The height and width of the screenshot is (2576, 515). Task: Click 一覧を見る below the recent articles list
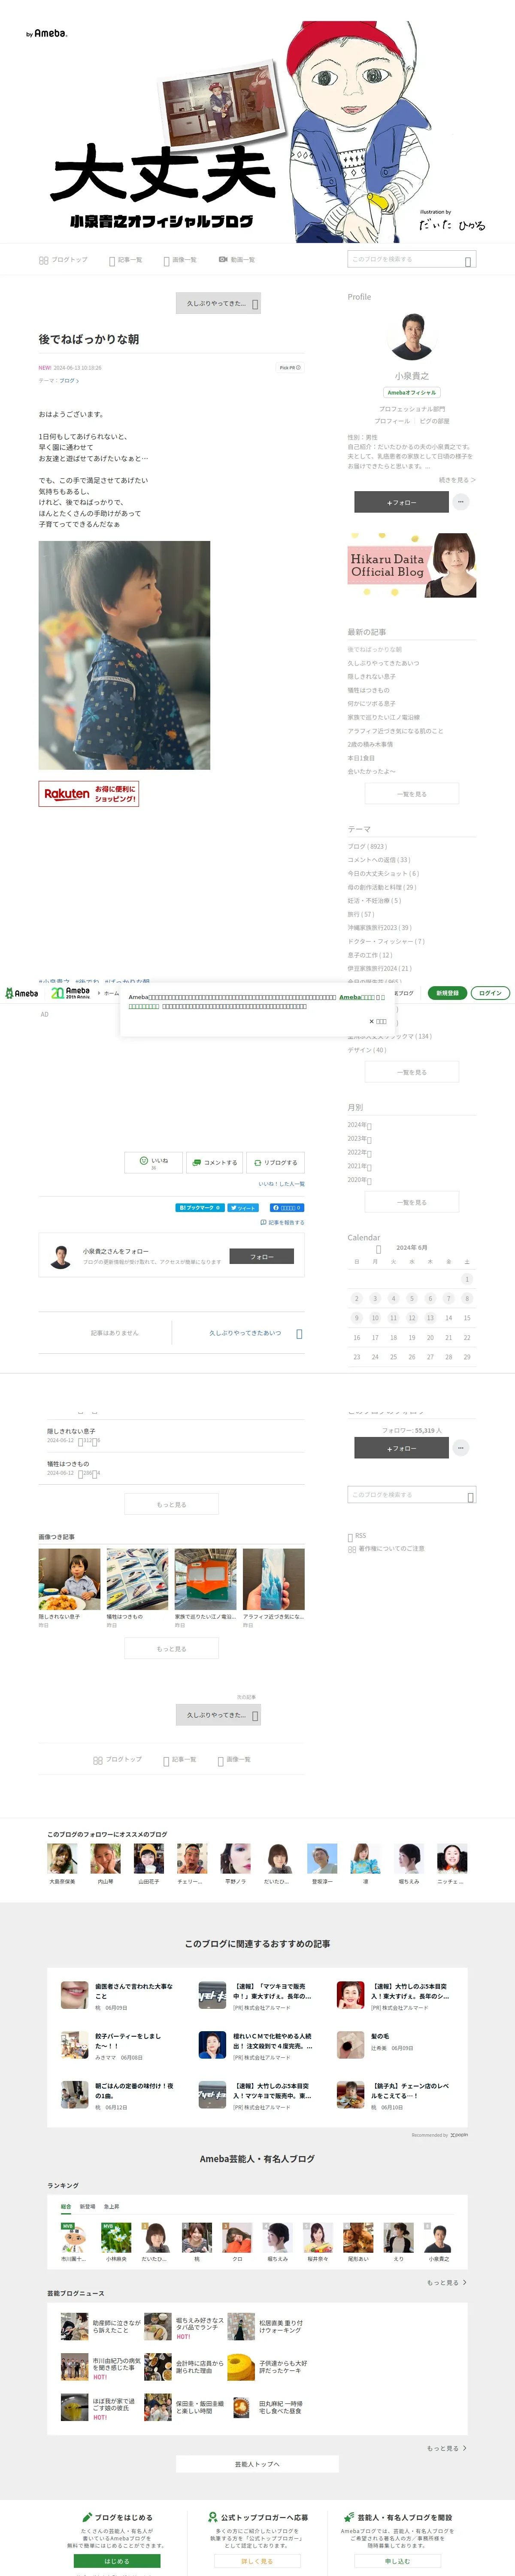411,794
